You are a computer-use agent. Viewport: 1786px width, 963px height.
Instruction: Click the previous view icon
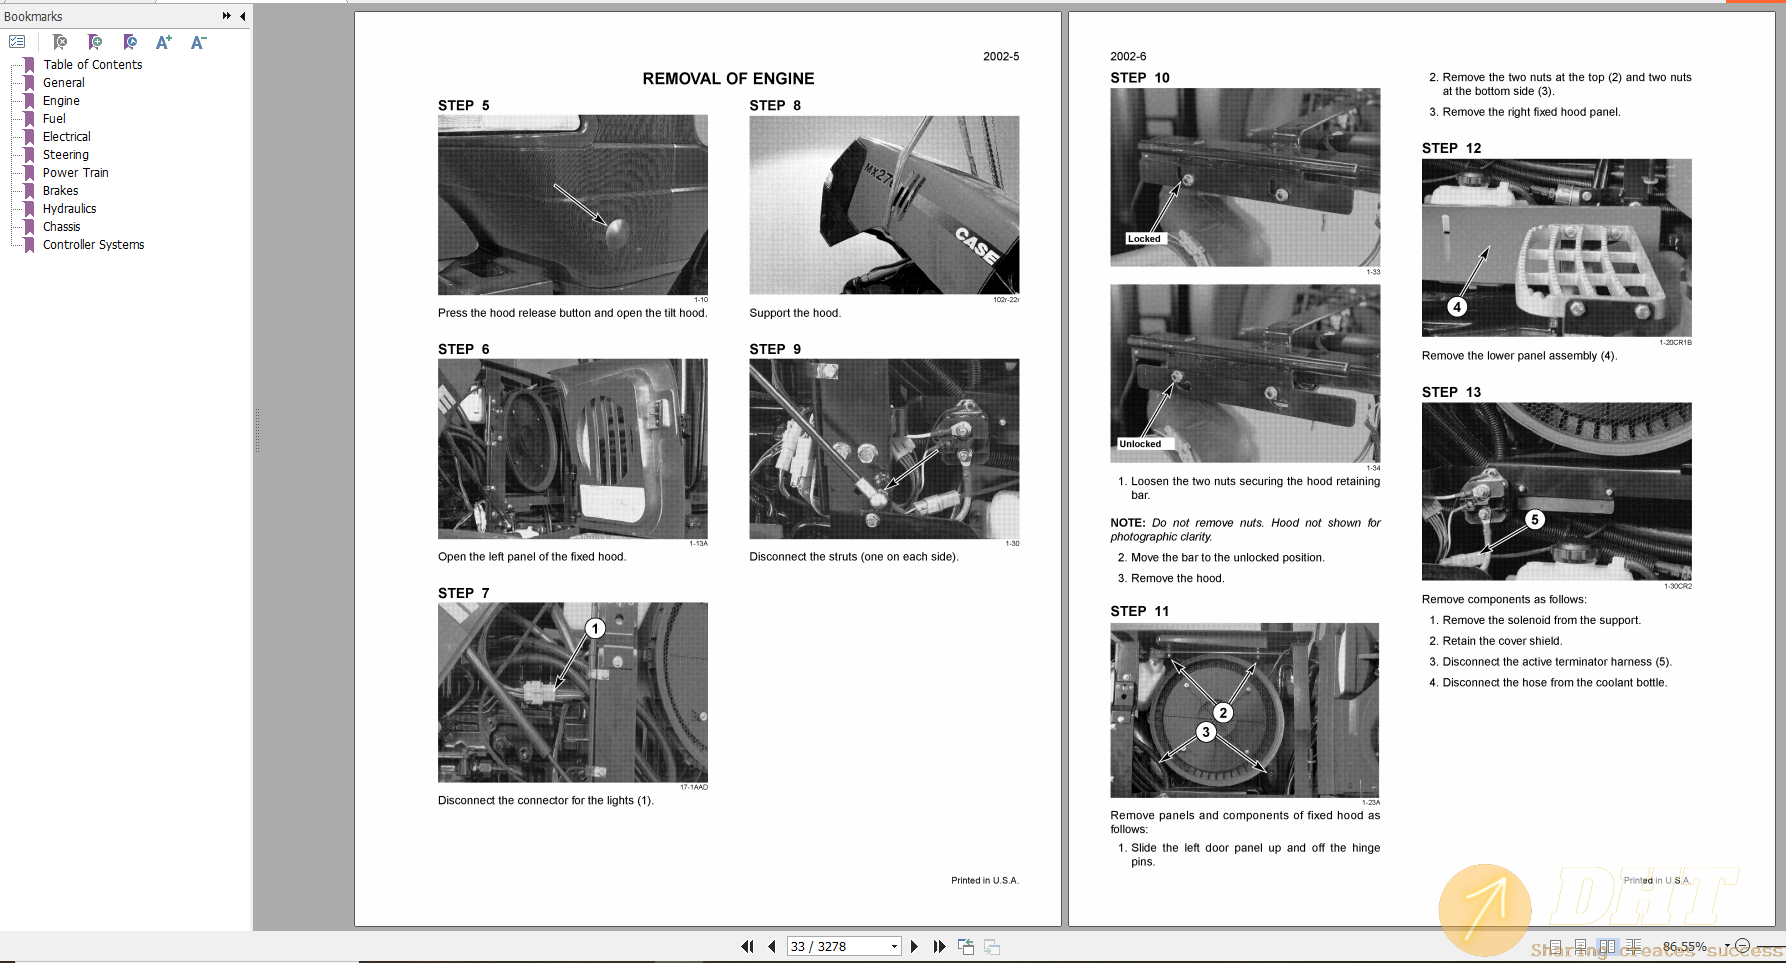tap(966, 946)
